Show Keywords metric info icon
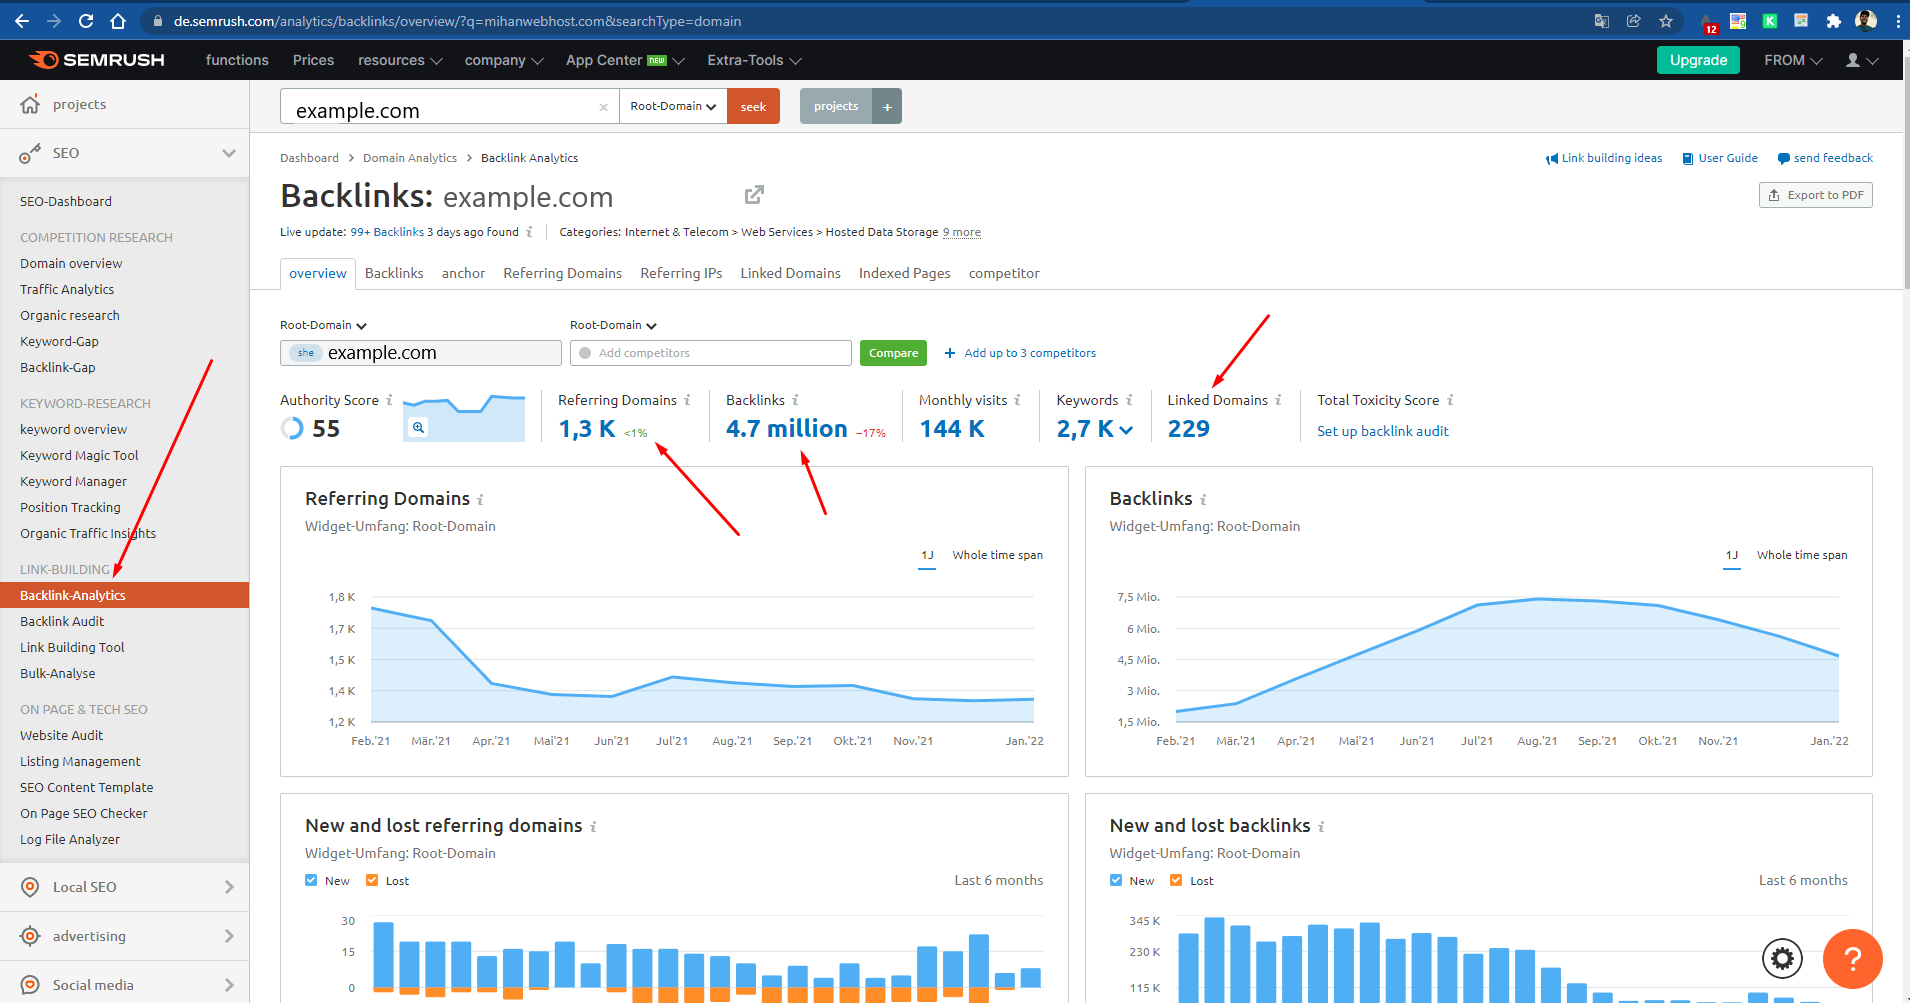This screenshot has height=1003, width=1910. tap(1129, 400)
